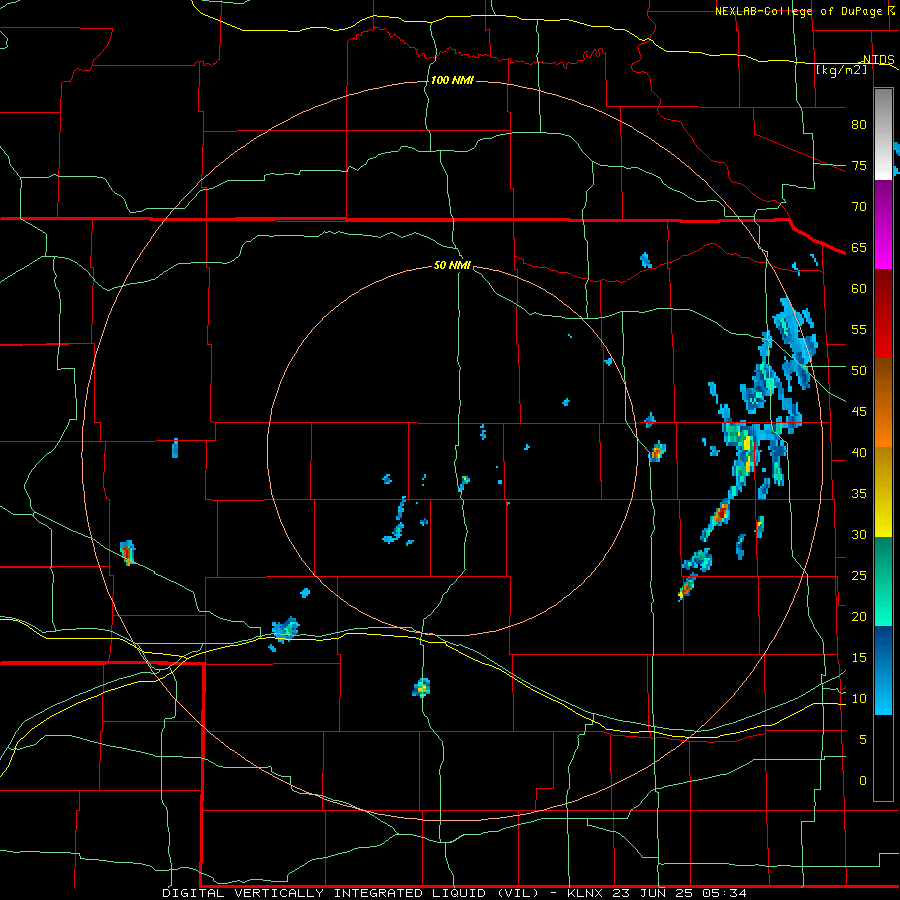Click the 80 value on the VIL scale
Screen dimensions: 900x900
(x=859, y=125)
